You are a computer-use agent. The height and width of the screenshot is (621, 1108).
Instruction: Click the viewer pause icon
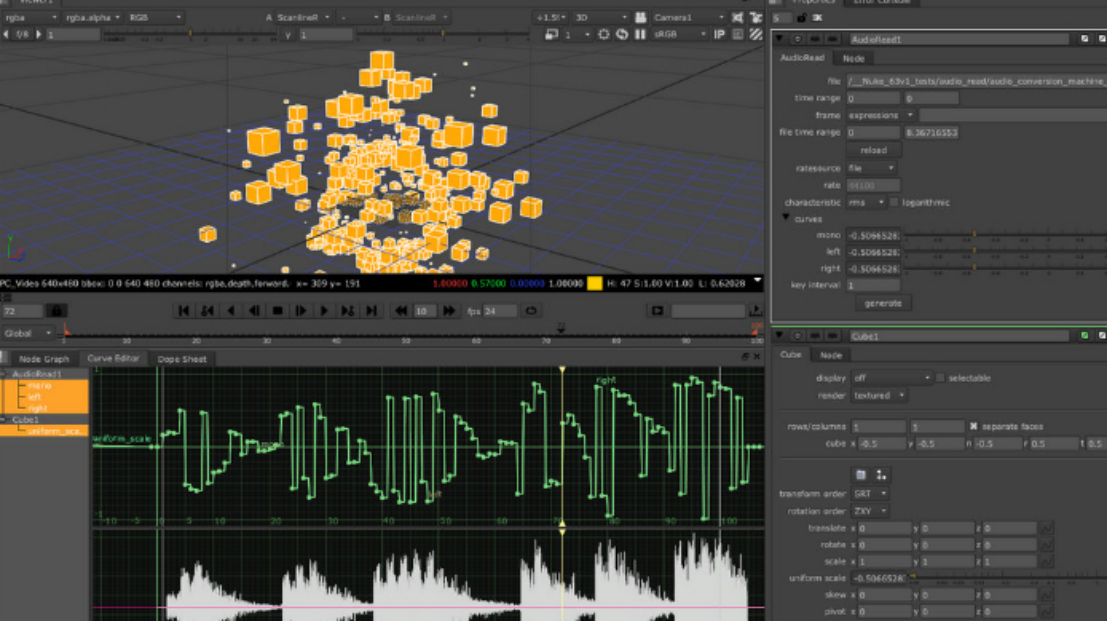pos(640,34)
